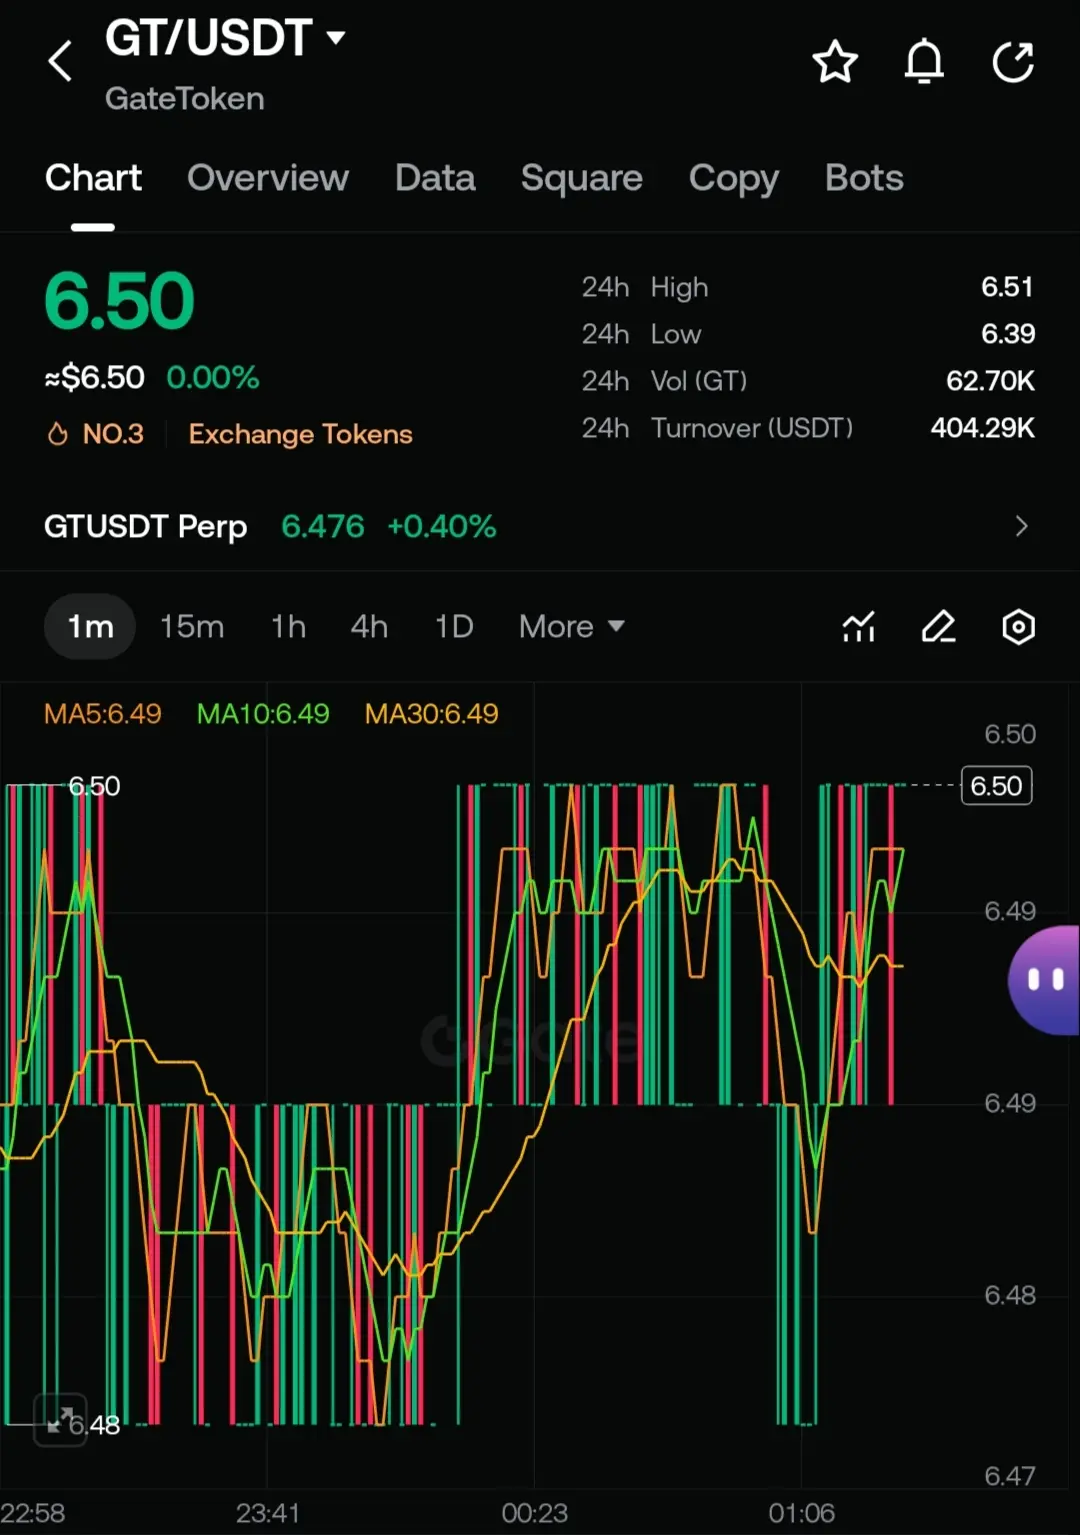Select the 15m timeframe
The height and width of the screenshot is (1535, 1080).
click(192, 627)
